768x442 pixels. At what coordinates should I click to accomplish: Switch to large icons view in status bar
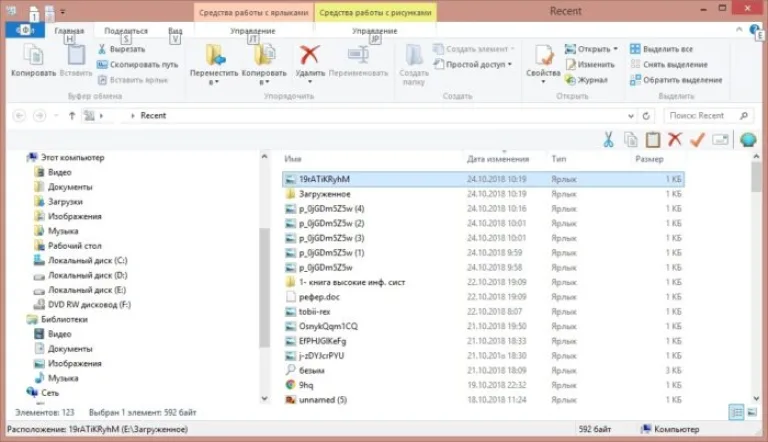(752, 412)
